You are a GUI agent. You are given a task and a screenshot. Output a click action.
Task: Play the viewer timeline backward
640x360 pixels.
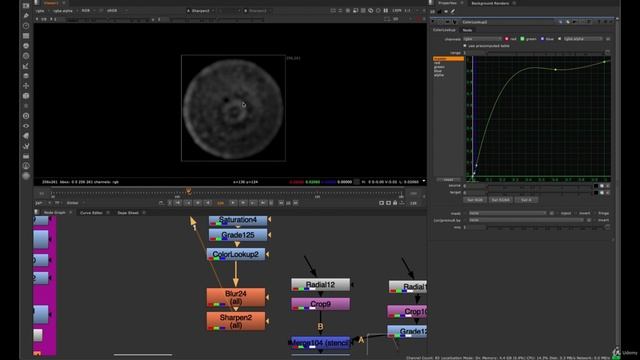pos(208,203)
